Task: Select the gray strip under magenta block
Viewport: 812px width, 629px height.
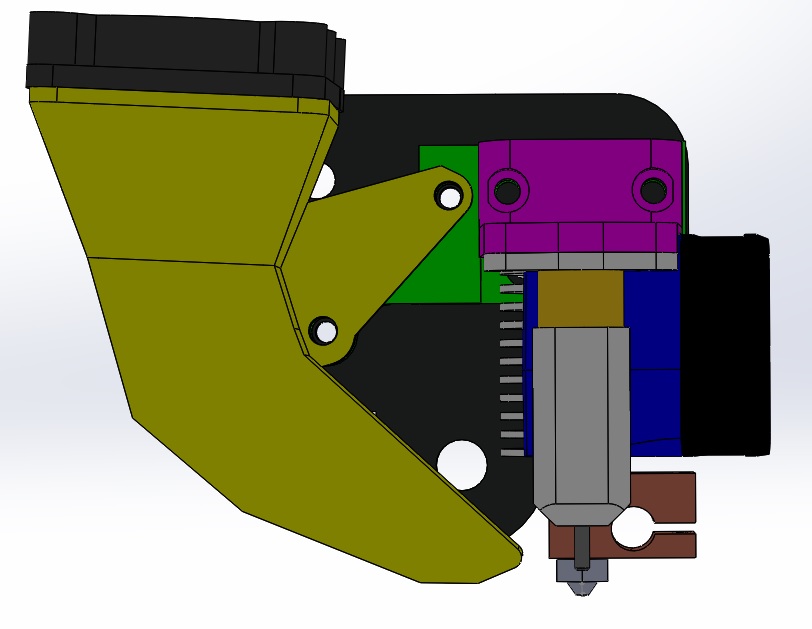Action: [x=580, y=261]
